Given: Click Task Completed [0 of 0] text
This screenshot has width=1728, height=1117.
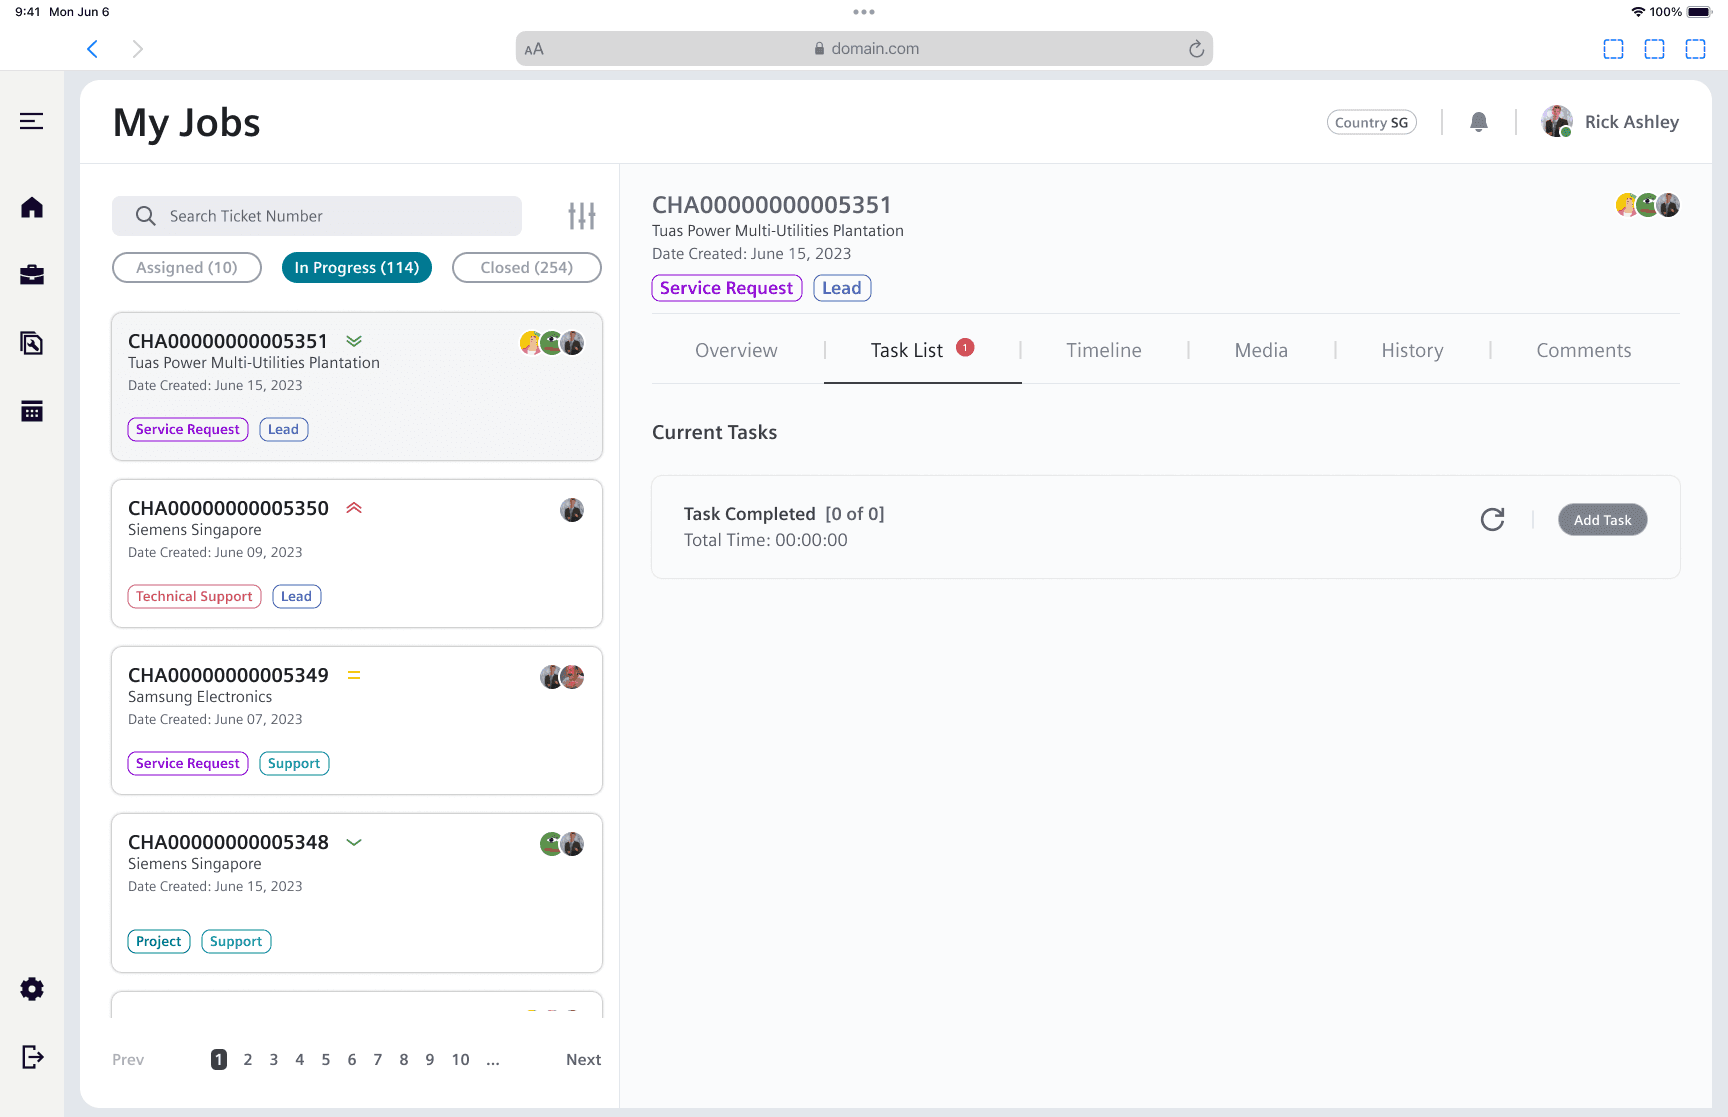Looking at the screenshot, I should click(x=784, y=514).
